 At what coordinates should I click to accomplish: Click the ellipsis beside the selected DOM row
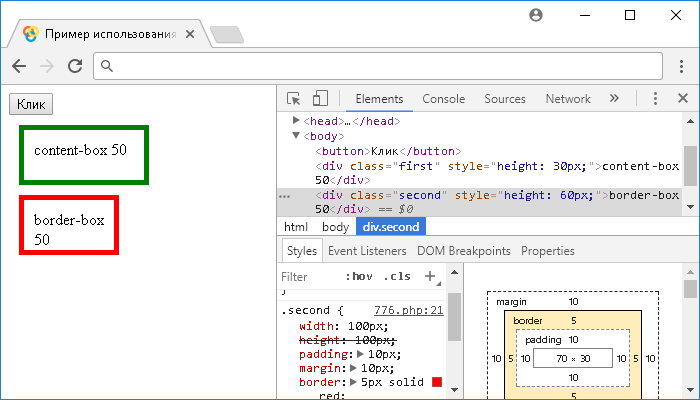point(284,196)
